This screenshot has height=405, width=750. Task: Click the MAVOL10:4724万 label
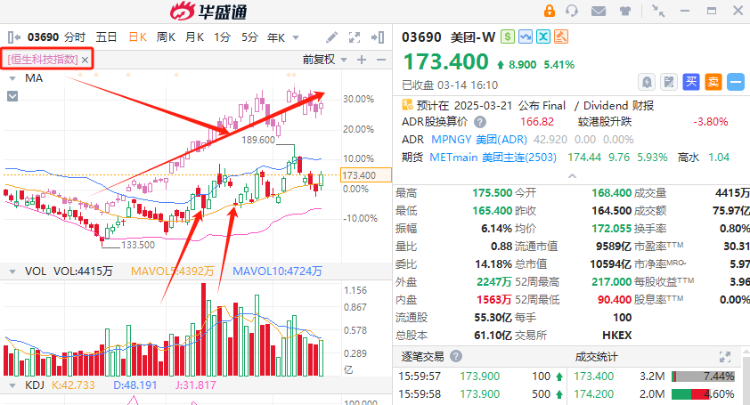pyautogui.click(x=277, y=272)
